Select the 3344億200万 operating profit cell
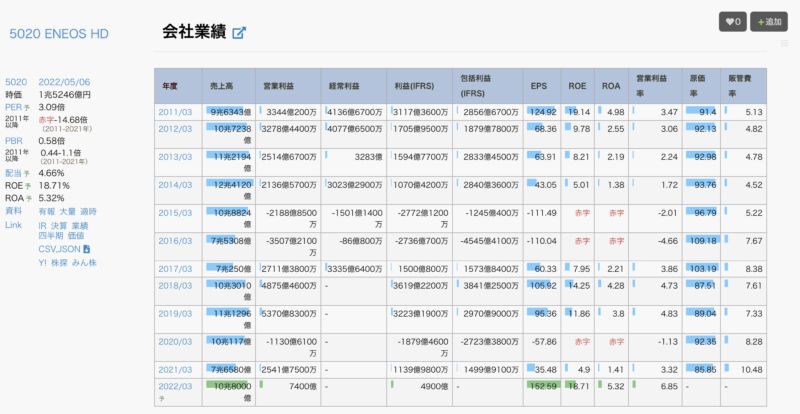 288,112
